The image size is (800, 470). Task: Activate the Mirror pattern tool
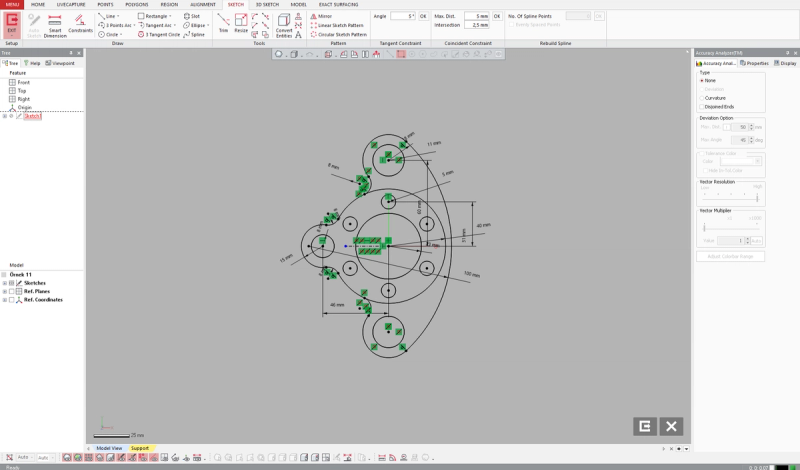[321, 16]
